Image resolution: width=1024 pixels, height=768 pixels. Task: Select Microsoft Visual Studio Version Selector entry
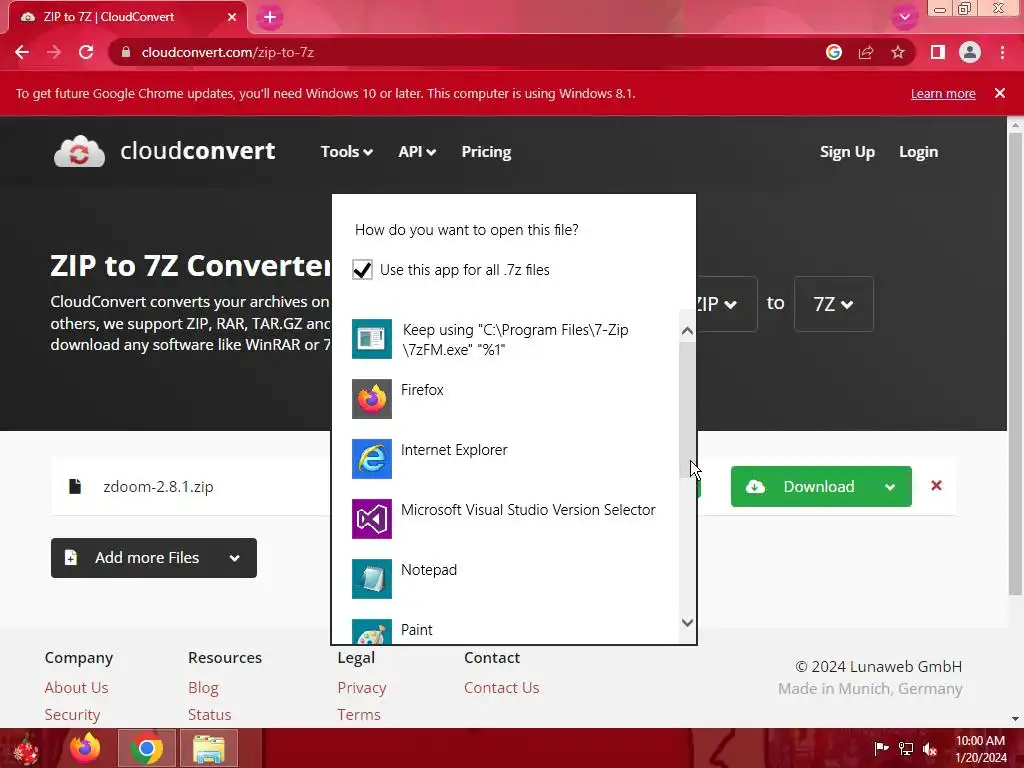(x=528, y=510)
